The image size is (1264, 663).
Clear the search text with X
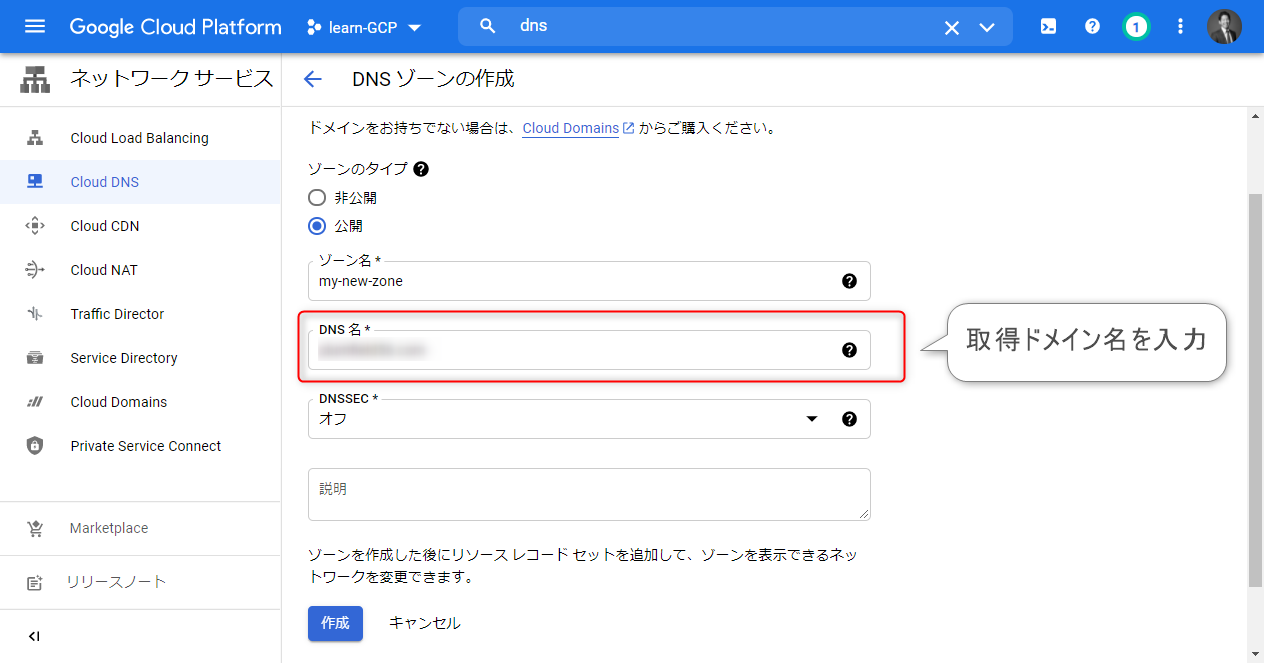click(952, 27)
